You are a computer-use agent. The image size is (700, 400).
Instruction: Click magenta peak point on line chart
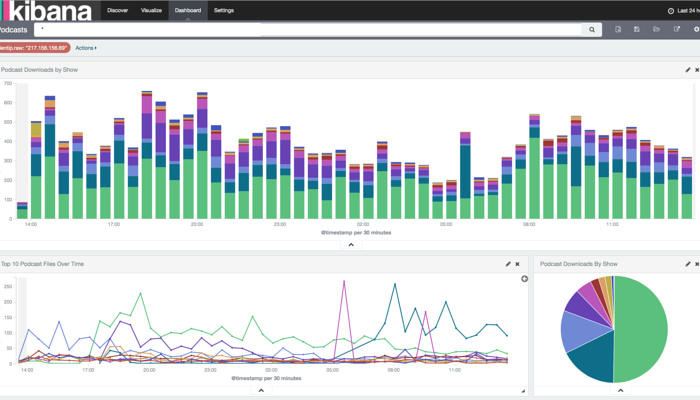coord(344,281)
